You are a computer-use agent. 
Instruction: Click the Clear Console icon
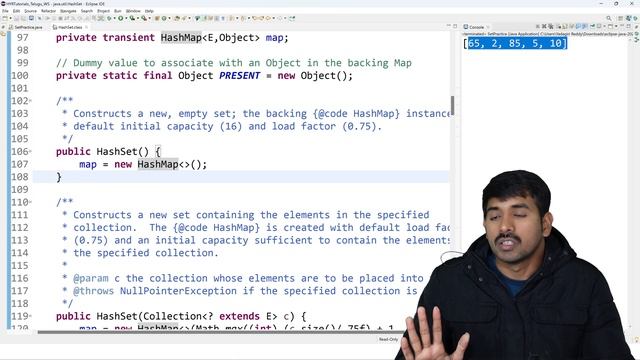[559, 27]
